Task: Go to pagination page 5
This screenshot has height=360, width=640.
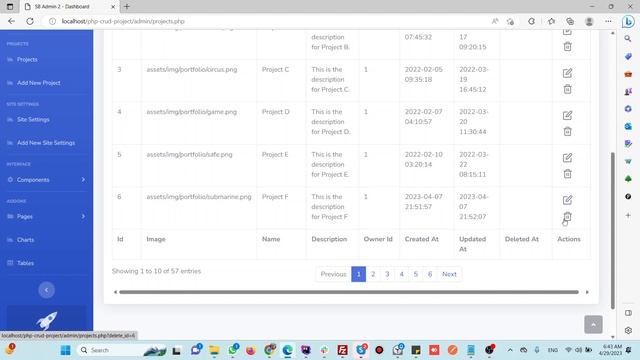Action: (x=416, y=274)
